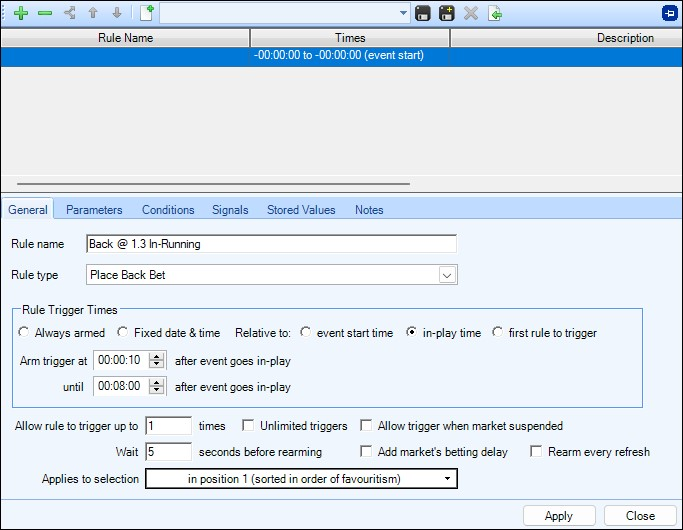This screenshot has height=530, width=683.
Task: Import rules file with green arrow document icon
Action: pyautogui.click(x=495, y=13)
